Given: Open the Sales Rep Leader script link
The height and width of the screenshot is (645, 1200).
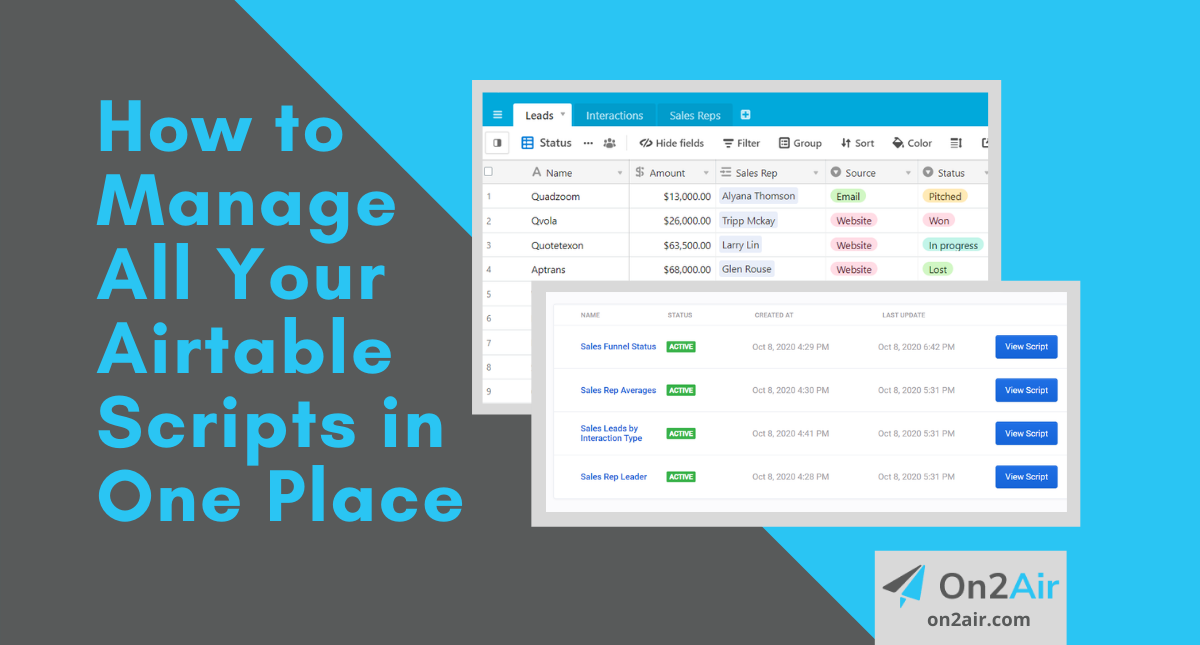Looking at the screenshot, I should 613,476.
